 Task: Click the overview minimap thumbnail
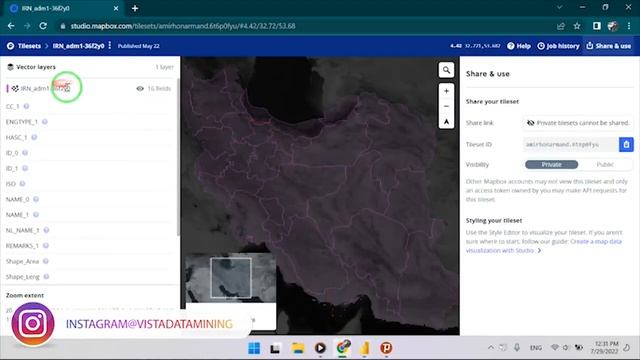click(x=231, y=278)
